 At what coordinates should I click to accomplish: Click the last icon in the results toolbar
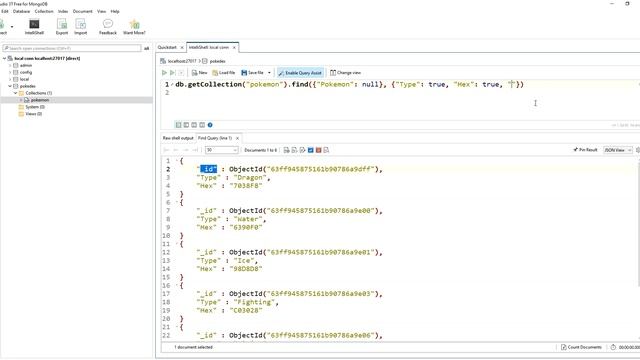pos(326,150)
